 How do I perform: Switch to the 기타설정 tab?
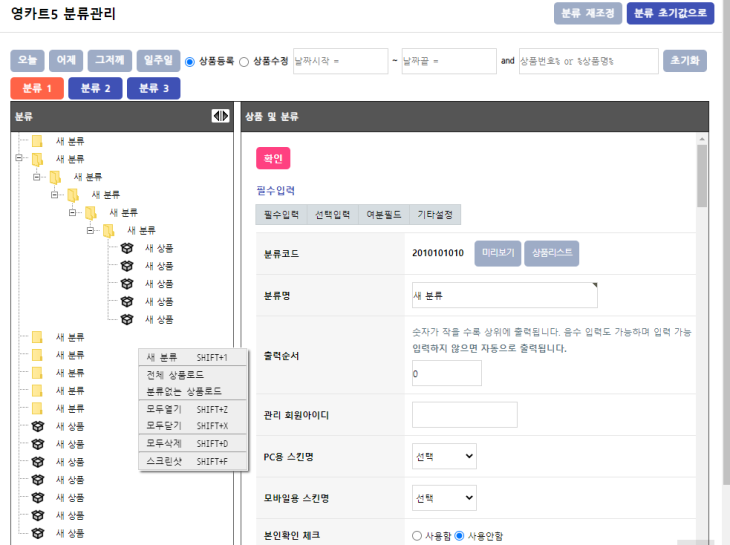point(435,215)
